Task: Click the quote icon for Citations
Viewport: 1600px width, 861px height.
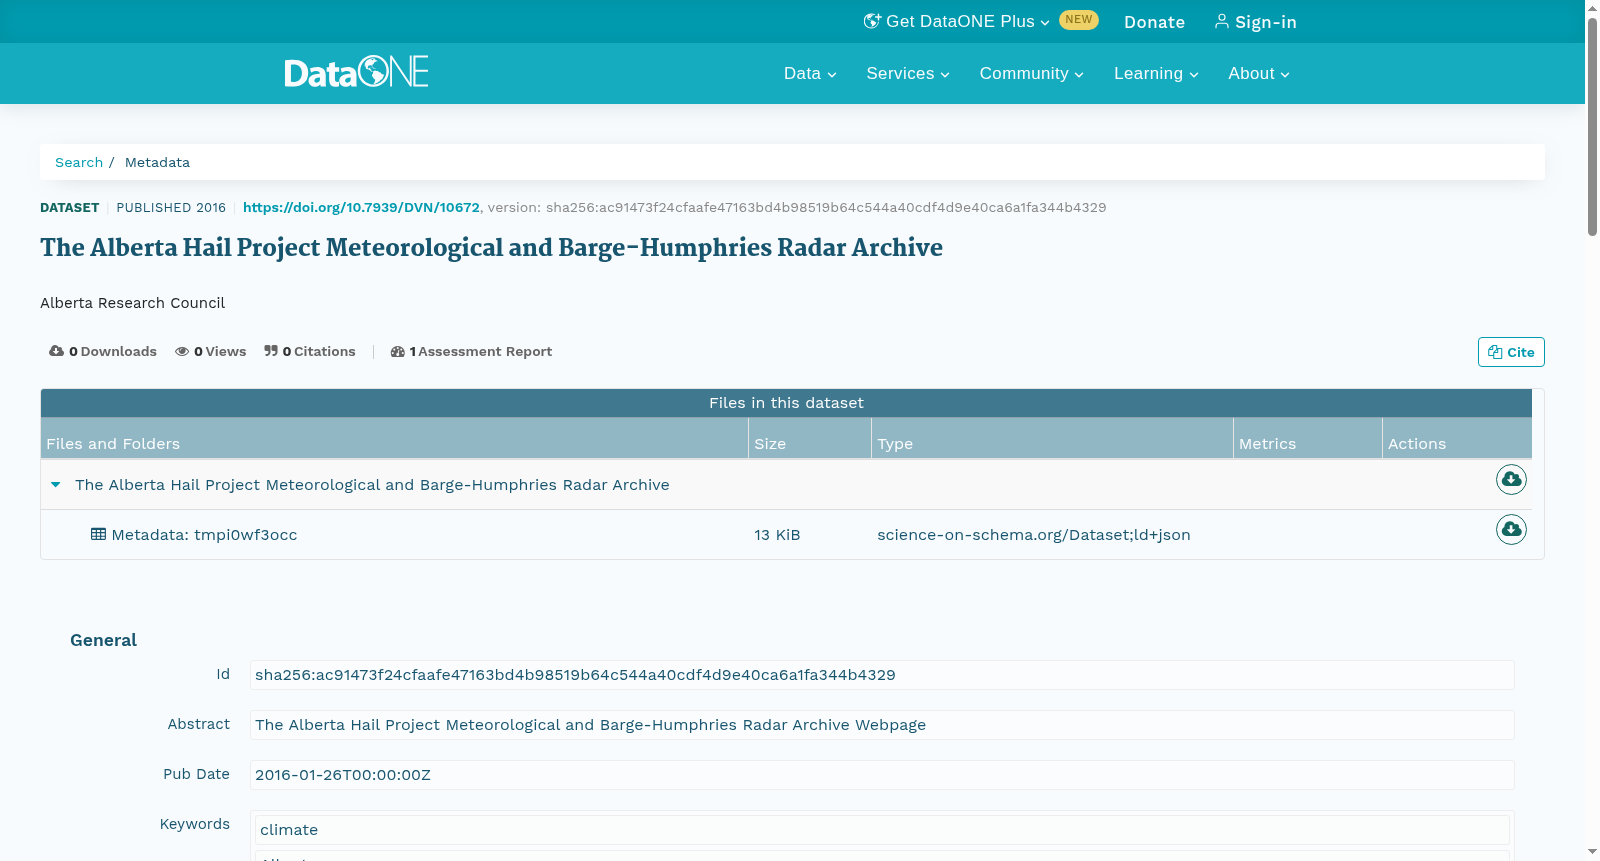Action: point(271,351)
